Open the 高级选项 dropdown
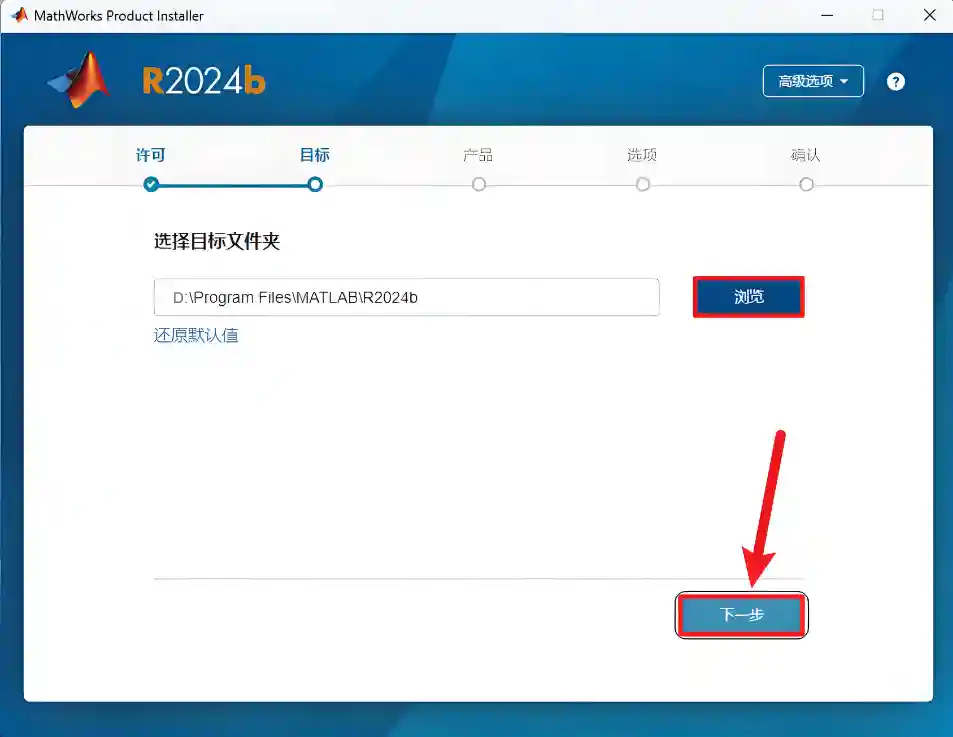Image resolution: width=953 pixels, height=737 pixels. (x=813, y=81)
